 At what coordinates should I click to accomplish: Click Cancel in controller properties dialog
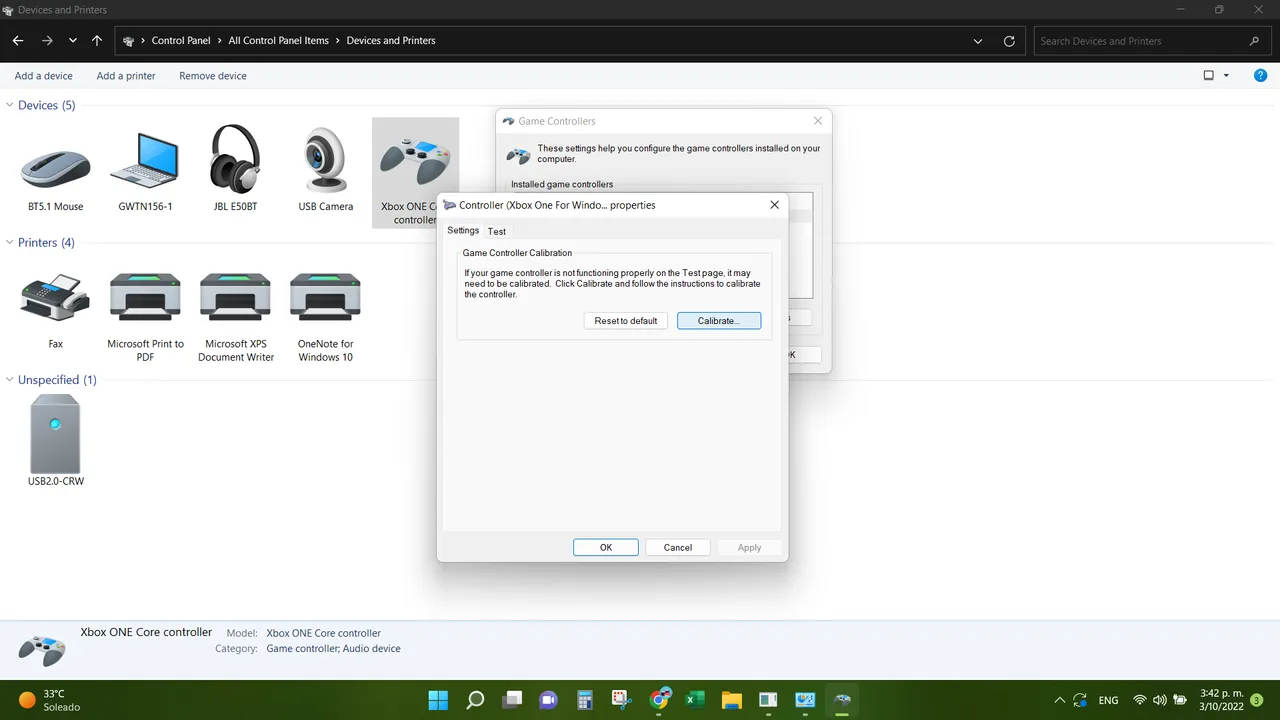pos(678,547)
